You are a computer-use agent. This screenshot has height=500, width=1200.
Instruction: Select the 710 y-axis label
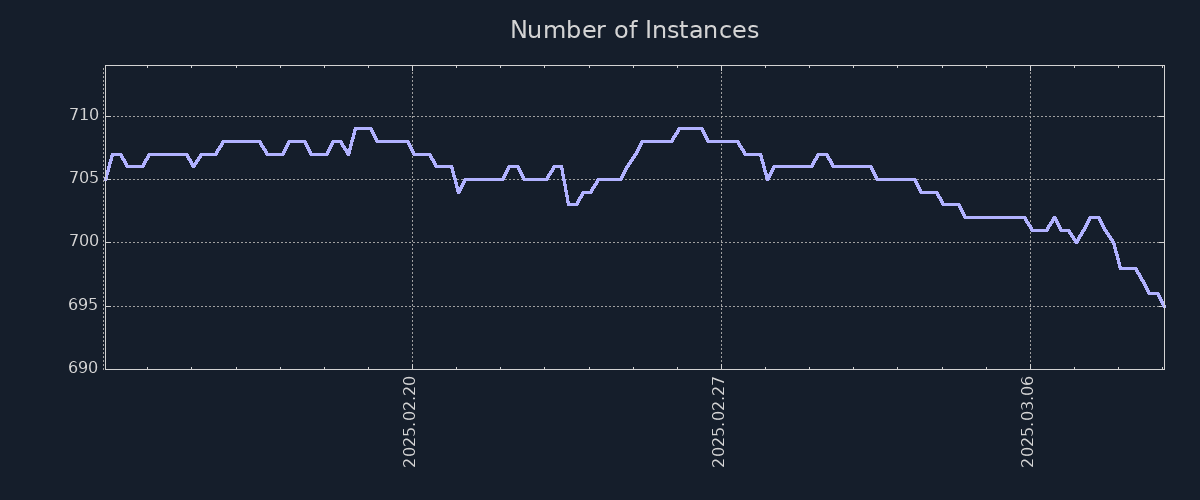85,116
